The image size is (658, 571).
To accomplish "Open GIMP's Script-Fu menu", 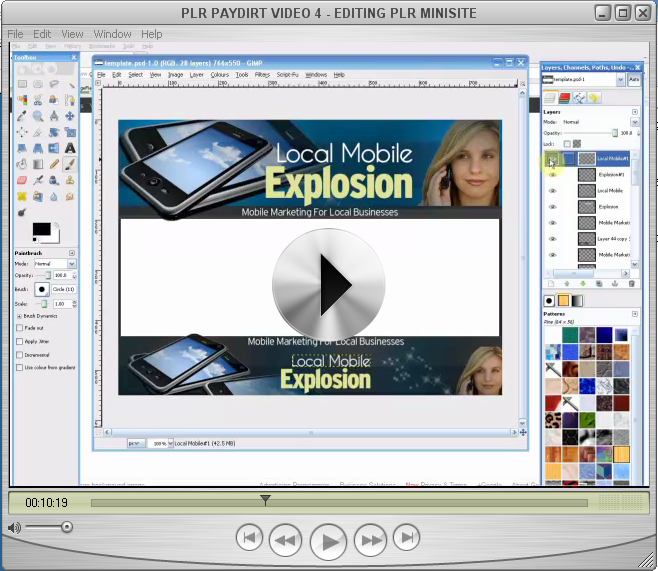I will click(x=287, y=75).
